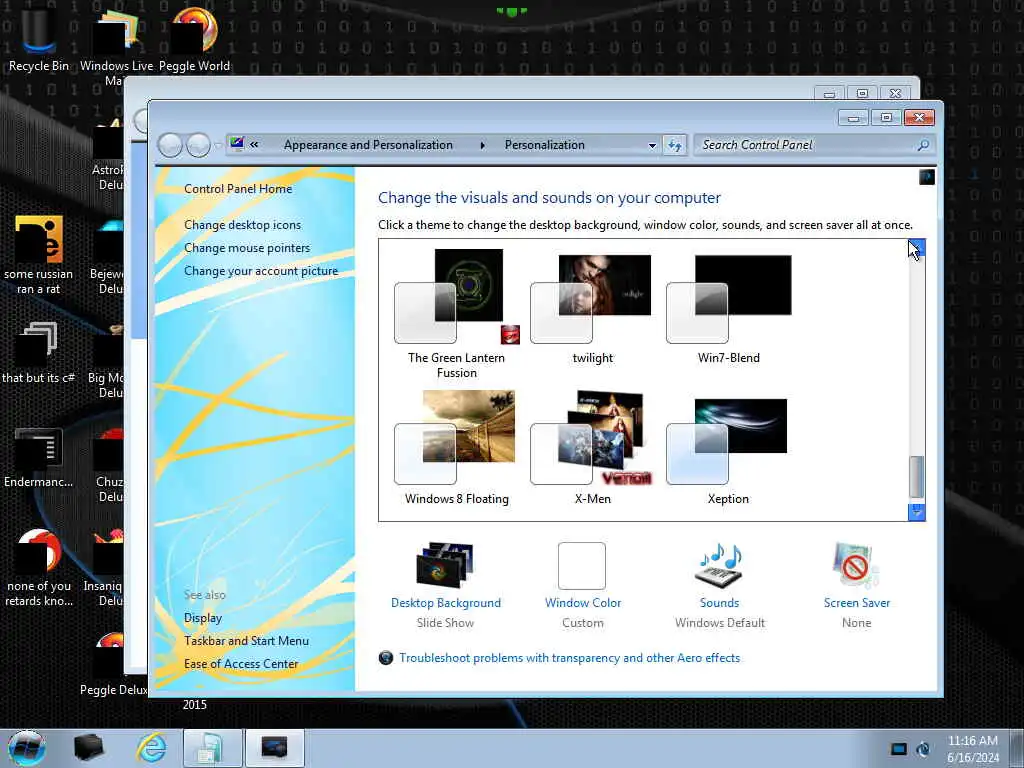Image resolution: width=1024 pixels, height=768 pixels.
Task: Choose the Win7-Blend theme
Action: [728, 309]
